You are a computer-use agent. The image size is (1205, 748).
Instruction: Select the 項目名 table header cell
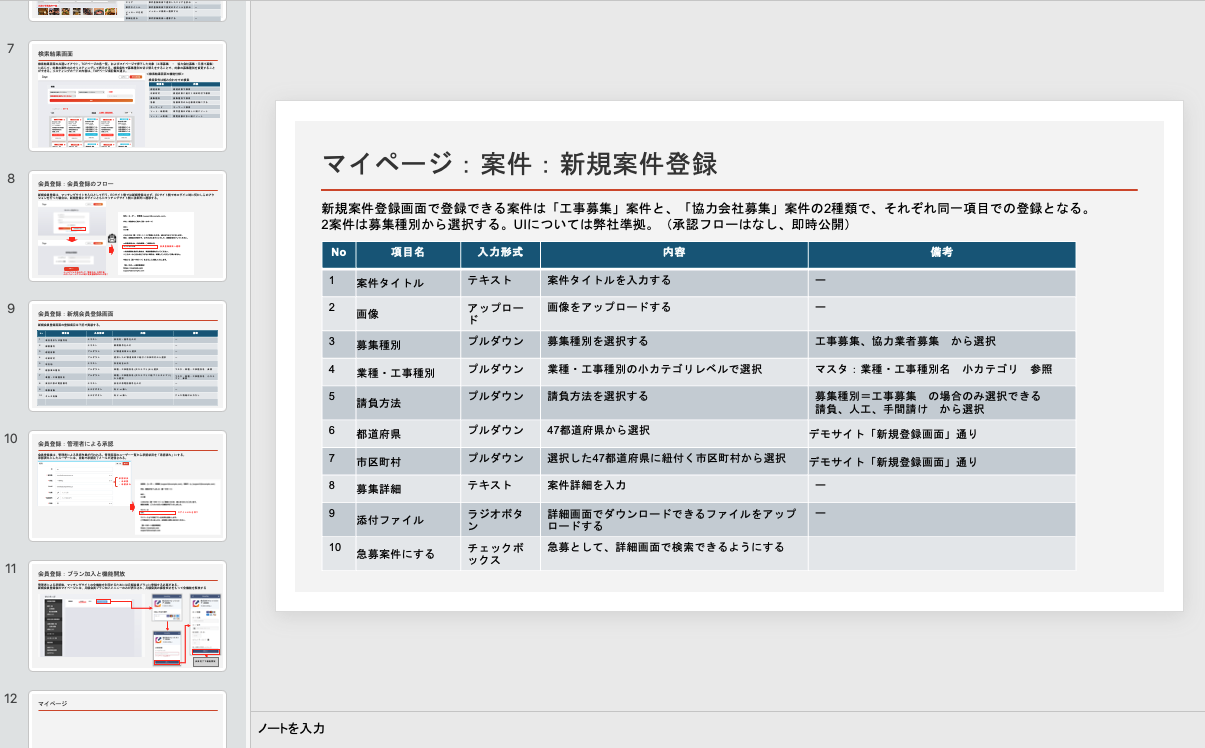[407, 254]
